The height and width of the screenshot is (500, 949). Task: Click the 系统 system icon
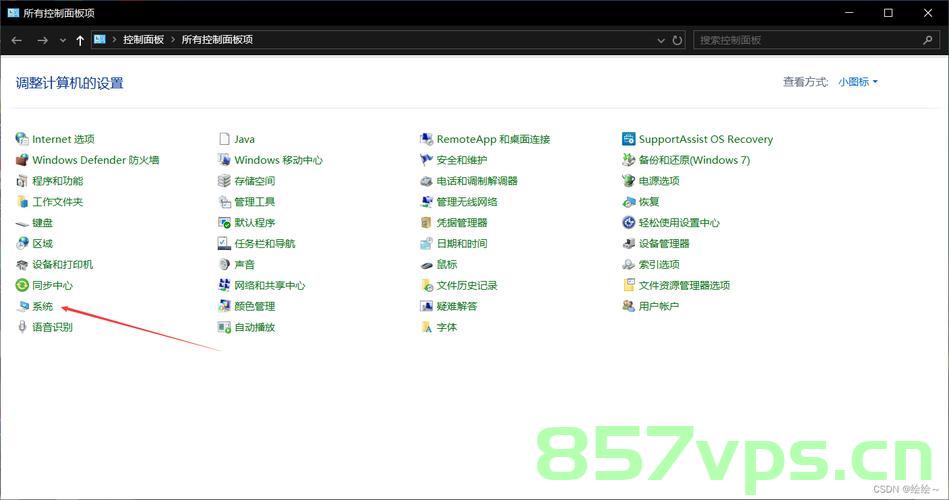pyautogui.click(x=22, y=306)
